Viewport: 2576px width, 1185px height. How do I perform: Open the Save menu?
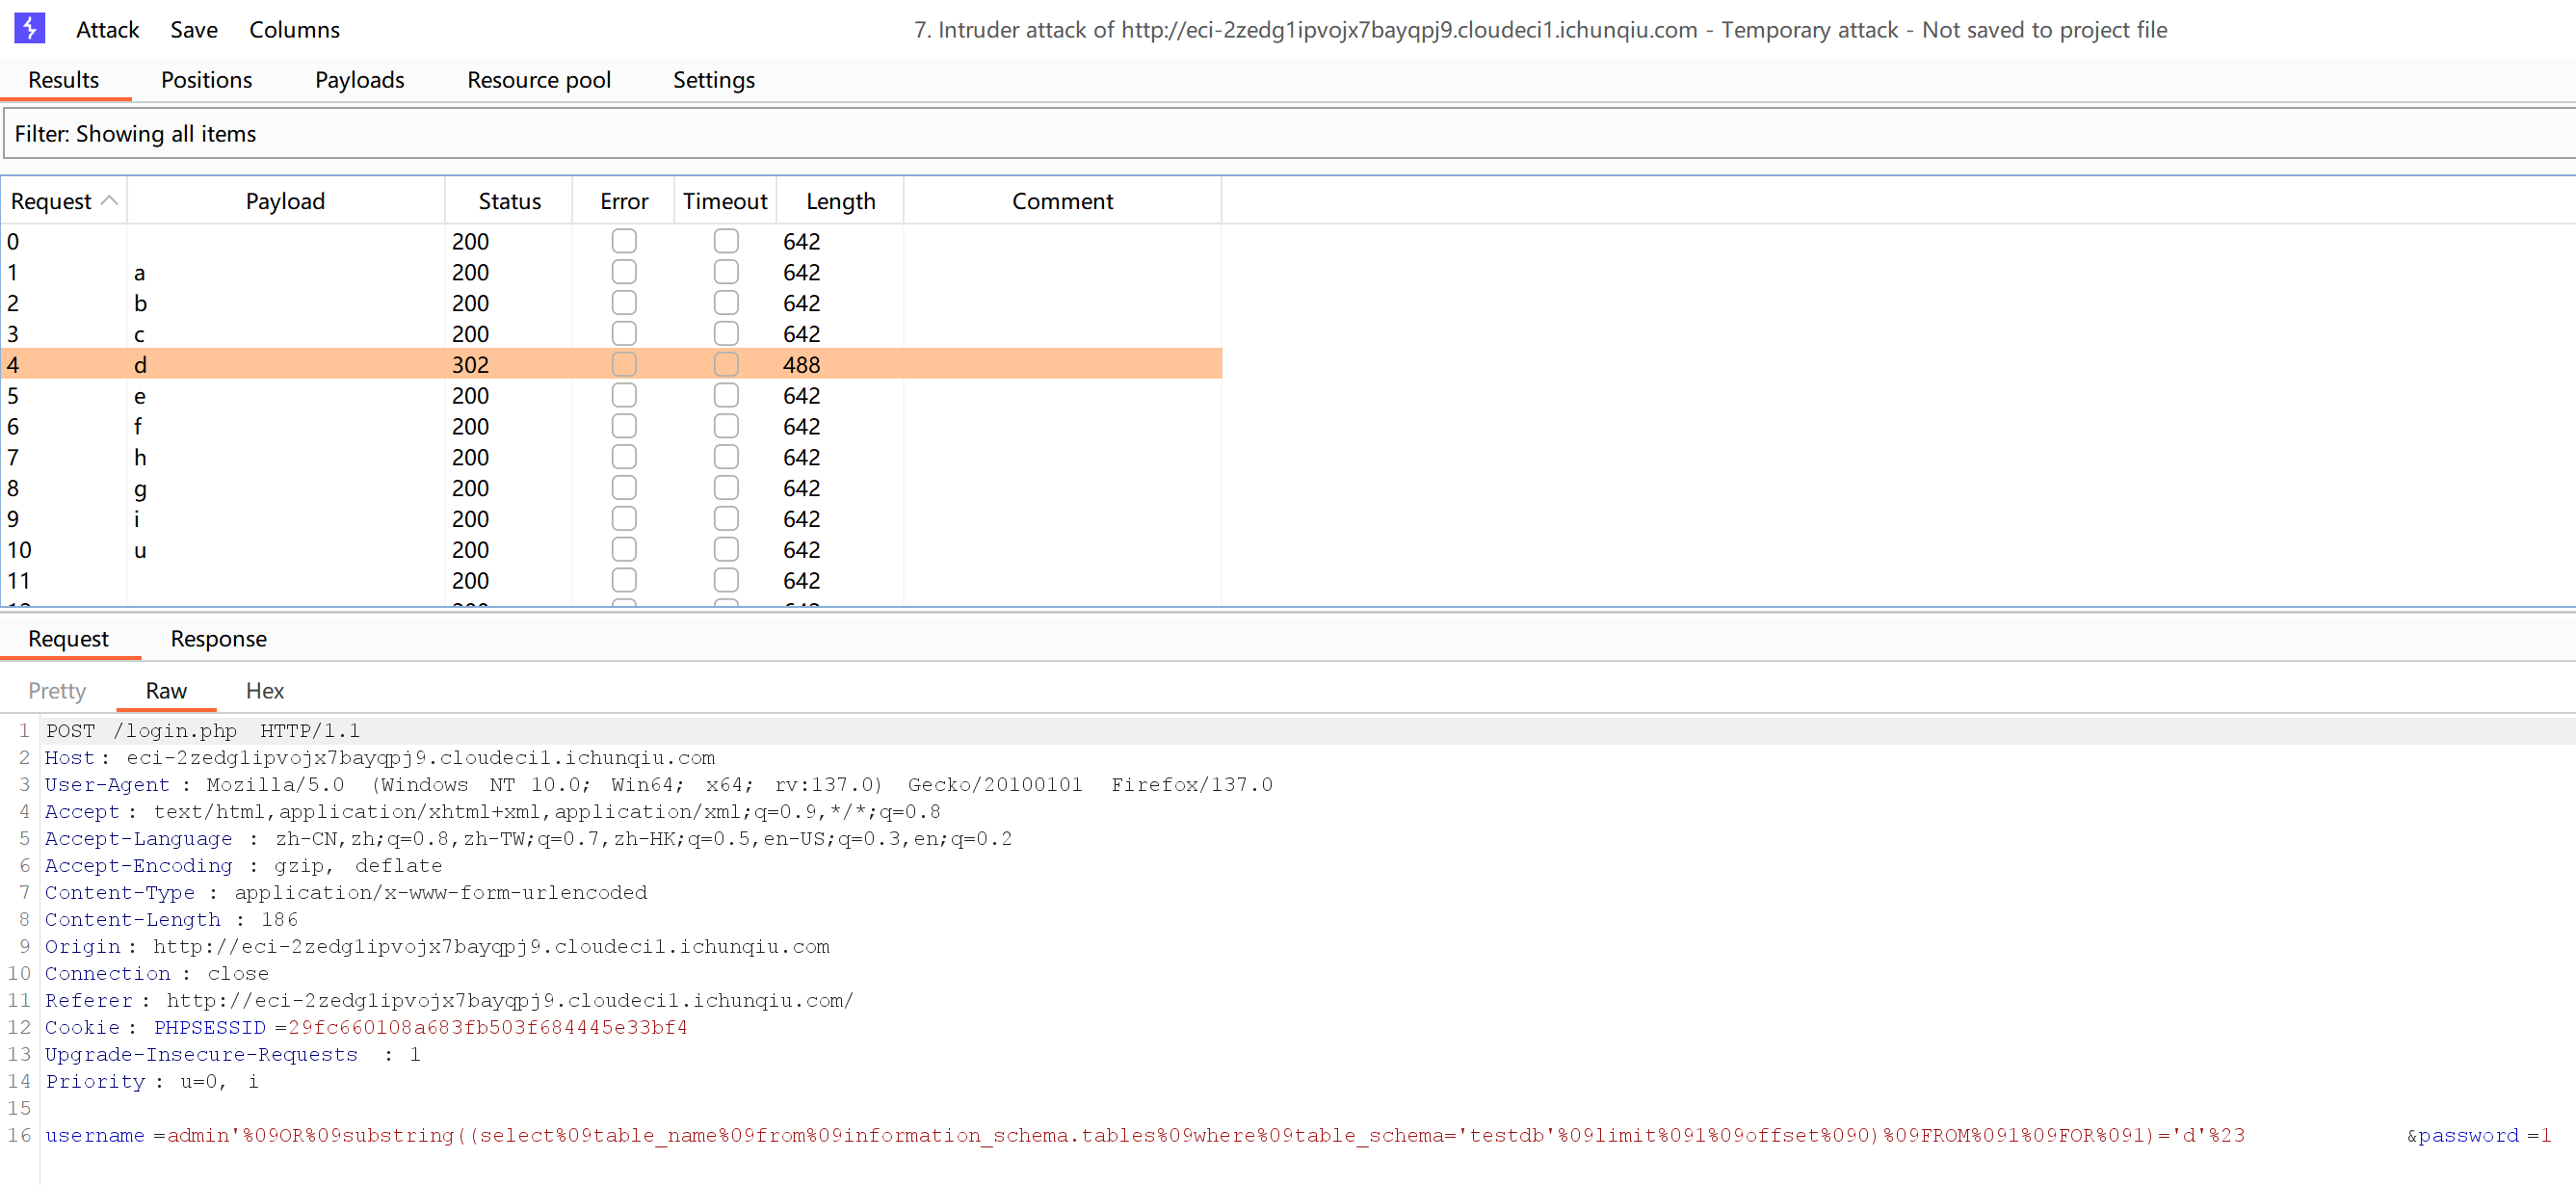click(x=193, y=30)
